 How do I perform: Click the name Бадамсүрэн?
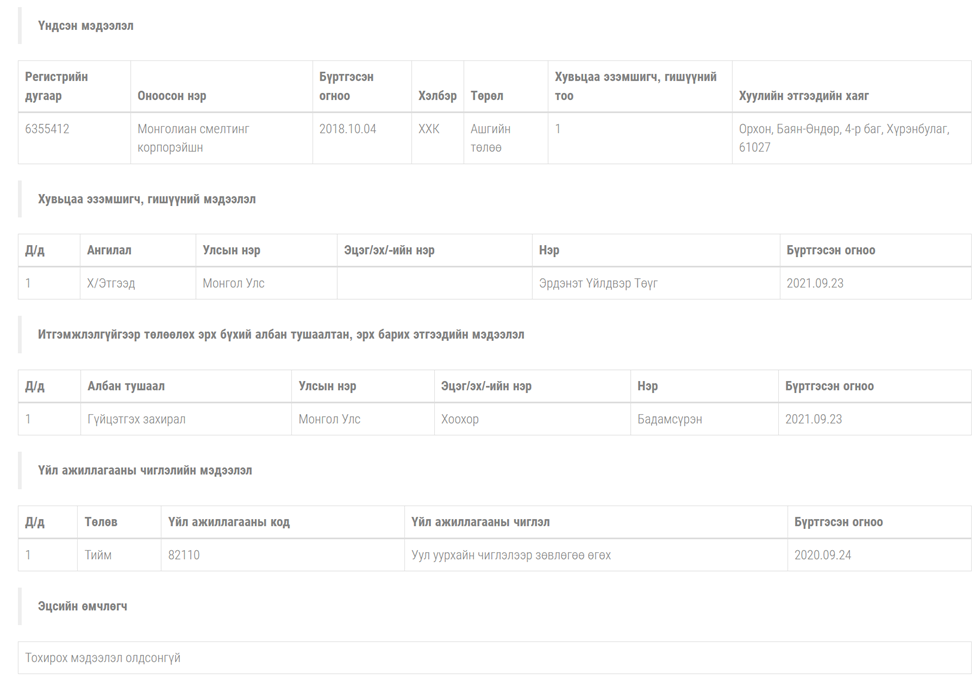point(670,419)
